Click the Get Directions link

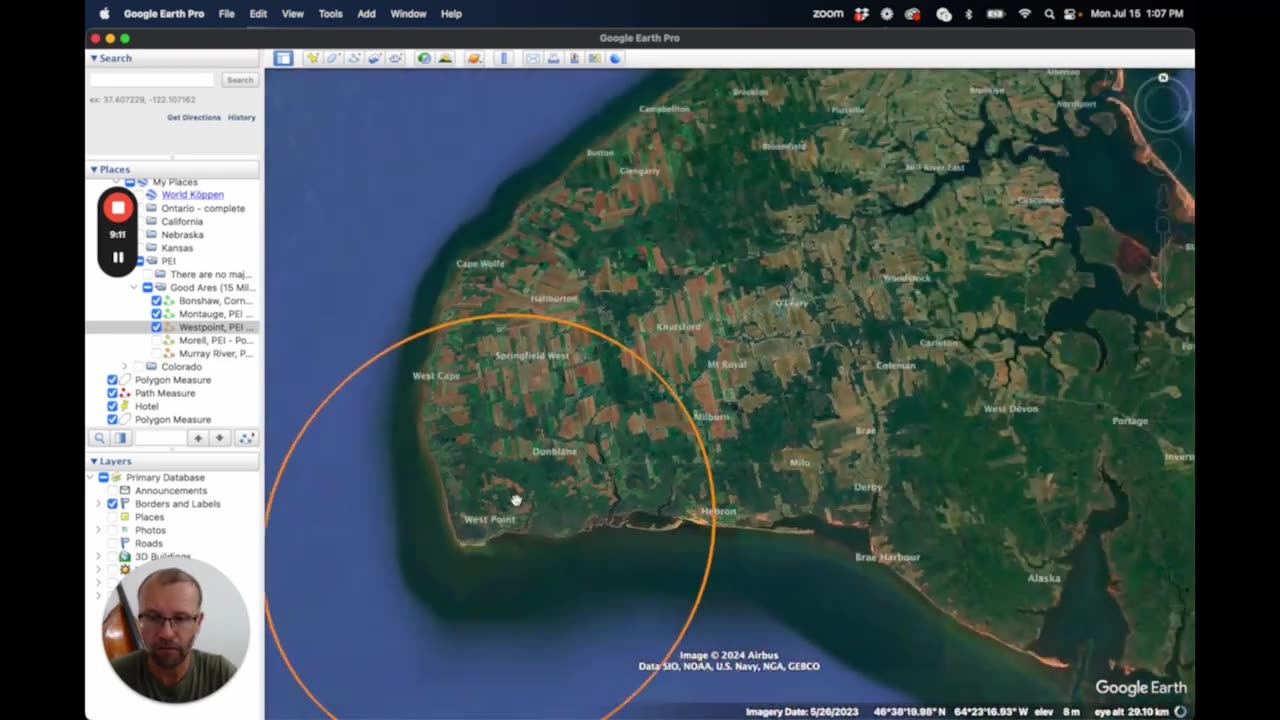pos(194,117)
